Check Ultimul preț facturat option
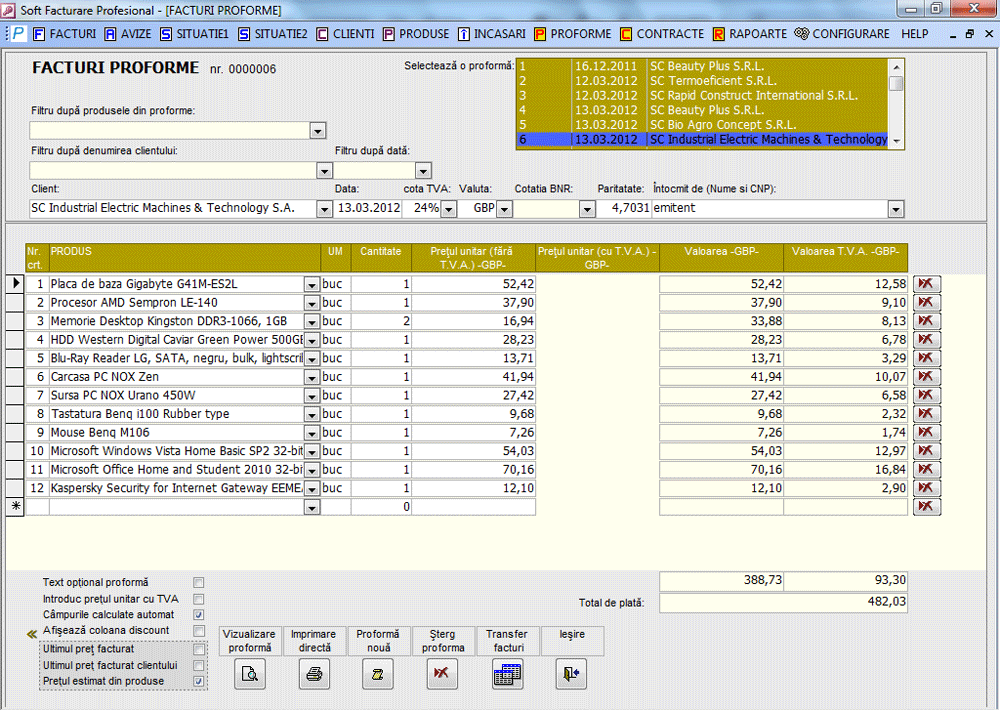The image size is (1000, 711). click(x=199, y=650)
